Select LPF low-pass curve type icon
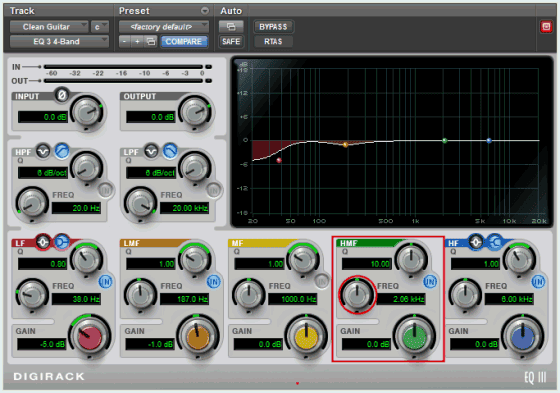The image size is (560, 393). (170, 151)
